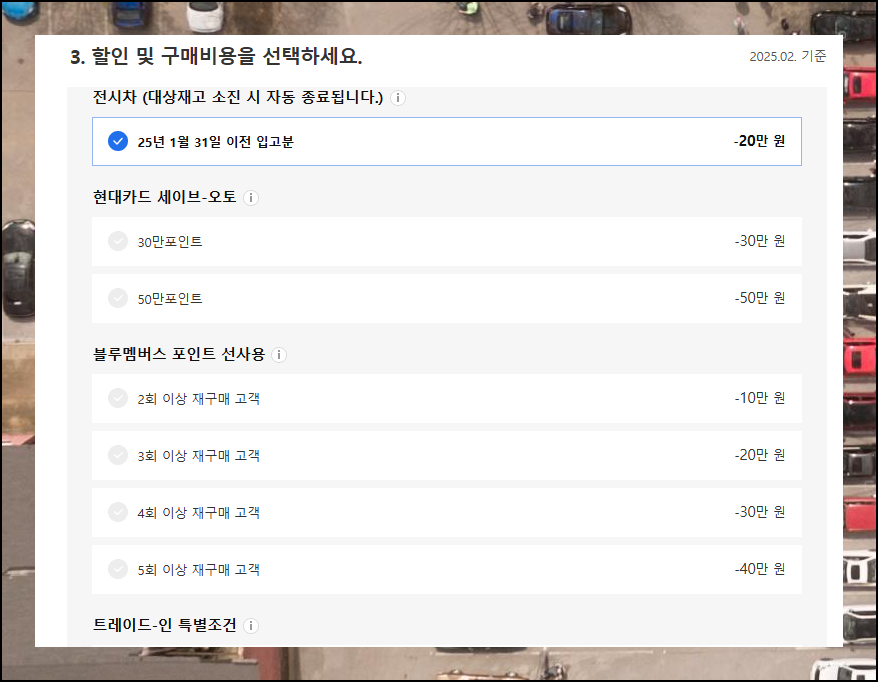Click the 트레이드-인 특별조건 section title
Screen dimensions: 878x682
coord(165,625)
